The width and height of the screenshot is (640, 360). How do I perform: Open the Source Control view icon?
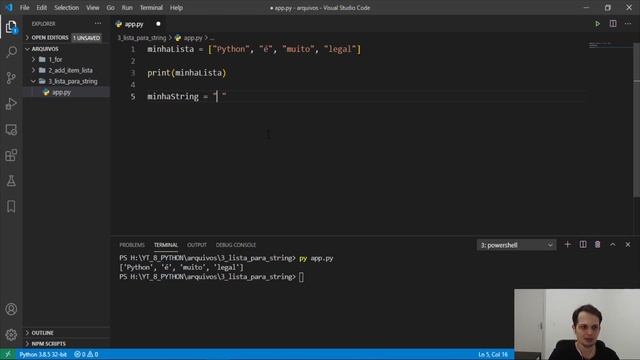[x=11, y=78]
